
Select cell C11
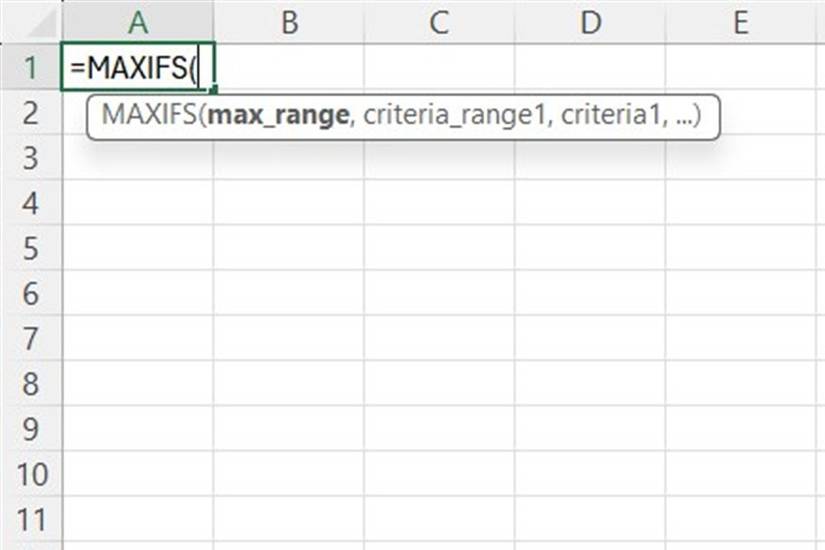[x=439, y=519]
